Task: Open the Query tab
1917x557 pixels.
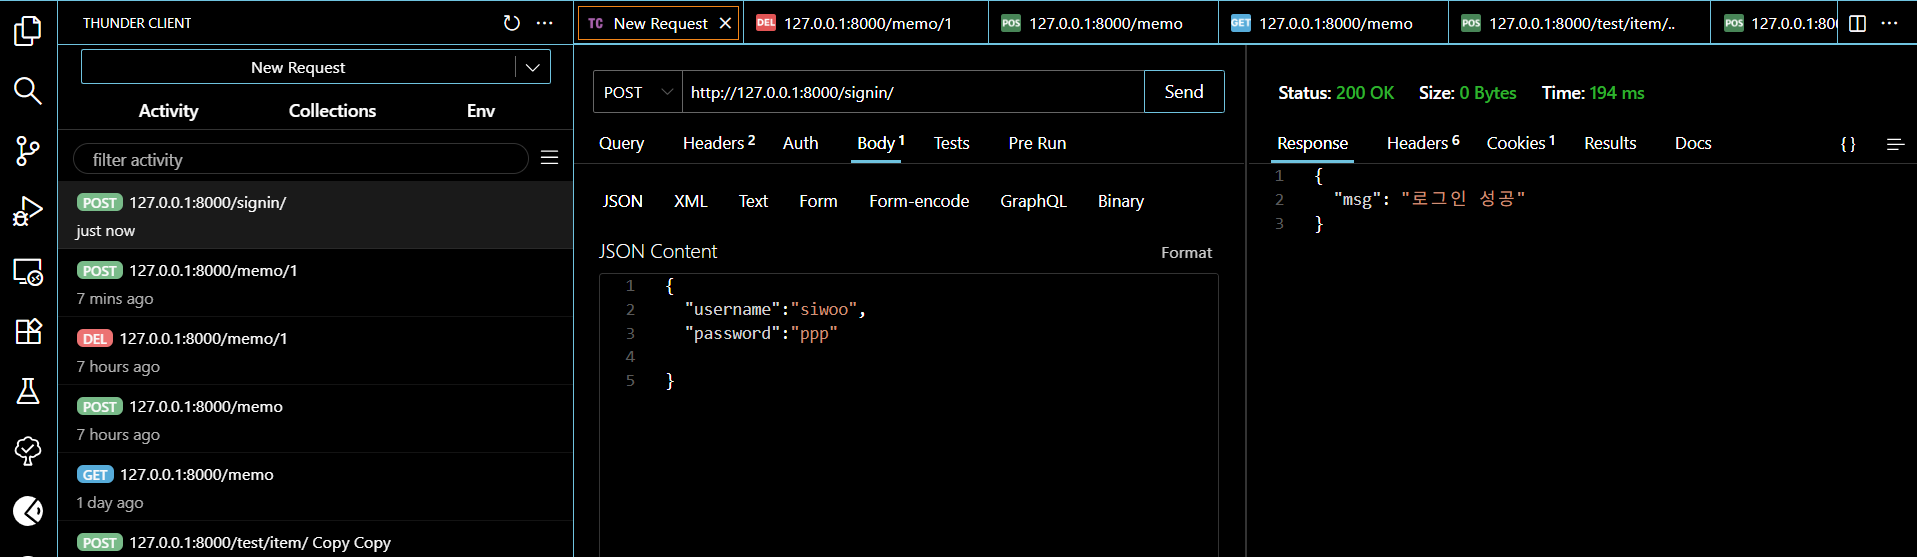Action: [x=621, y=143]
